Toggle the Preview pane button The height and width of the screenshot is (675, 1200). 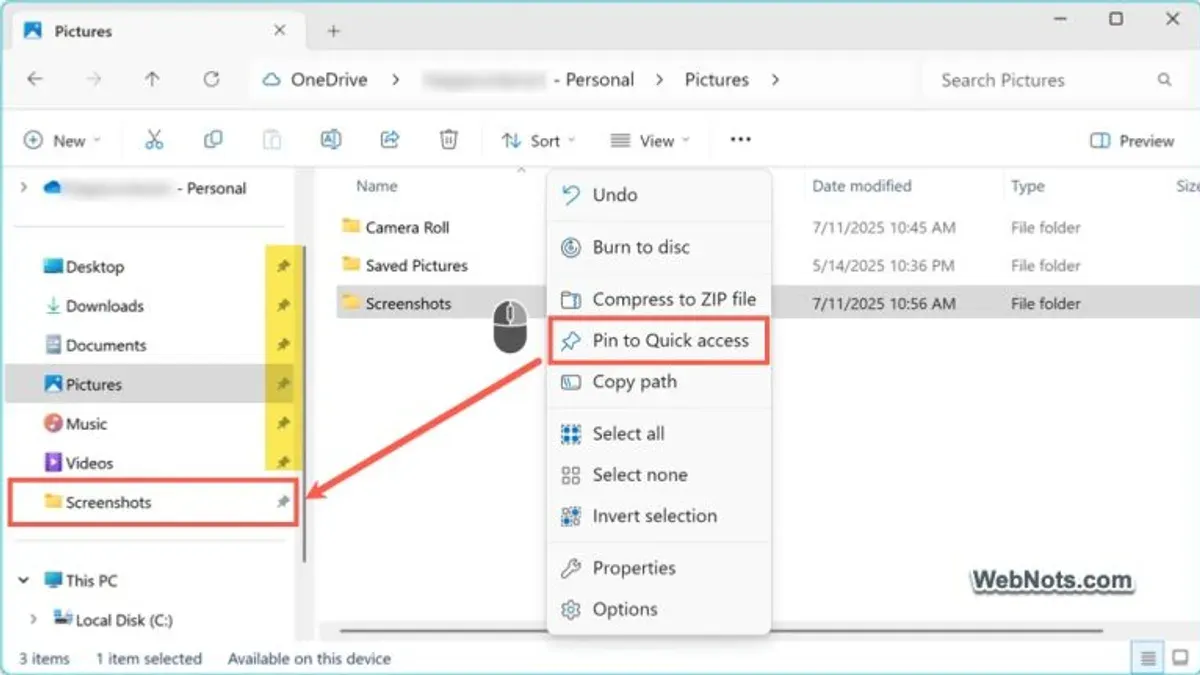tap(1132, 141)
